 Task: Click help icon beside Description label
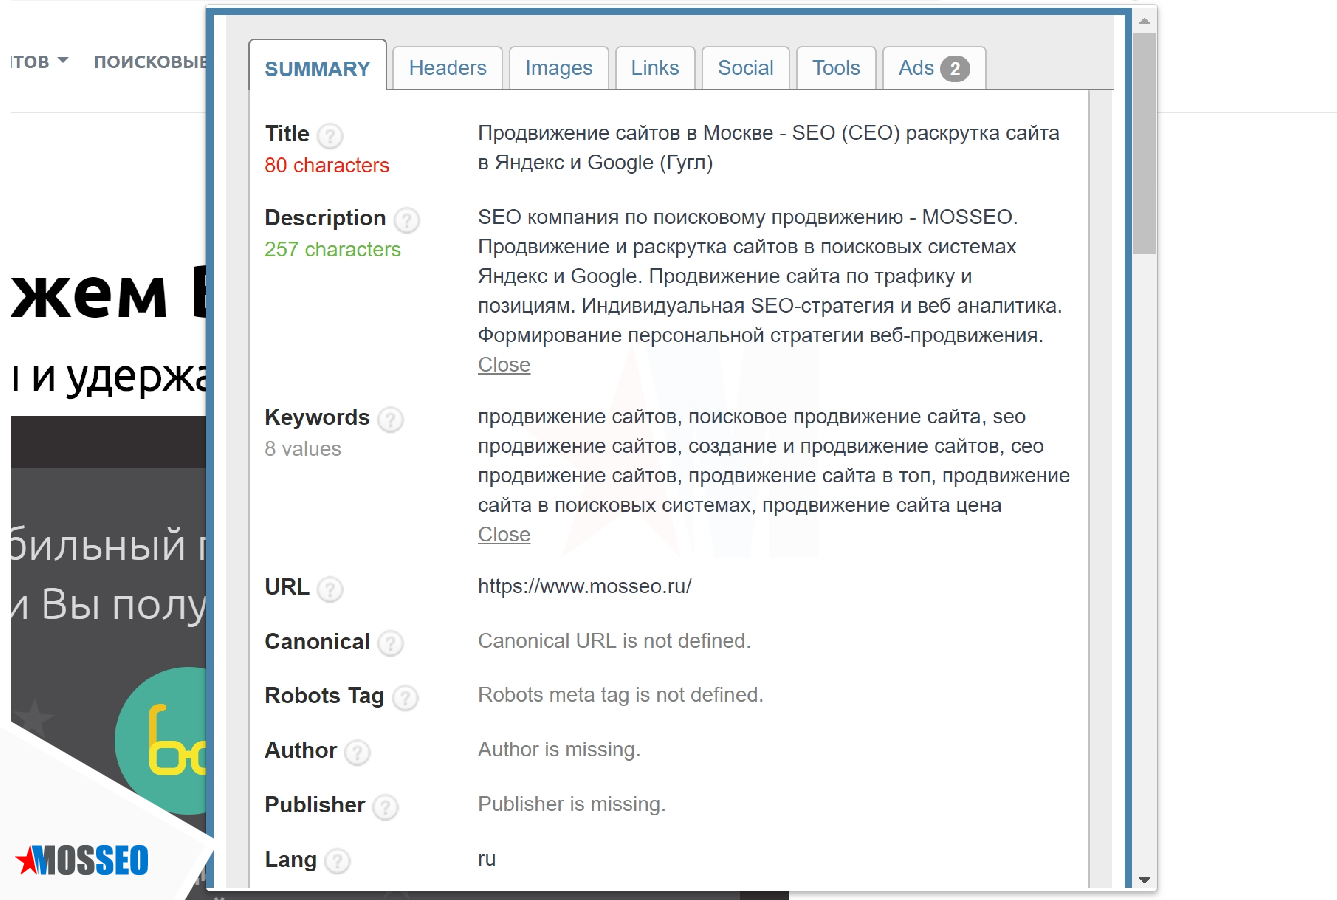pyautogui.click(x=406, y=220)
